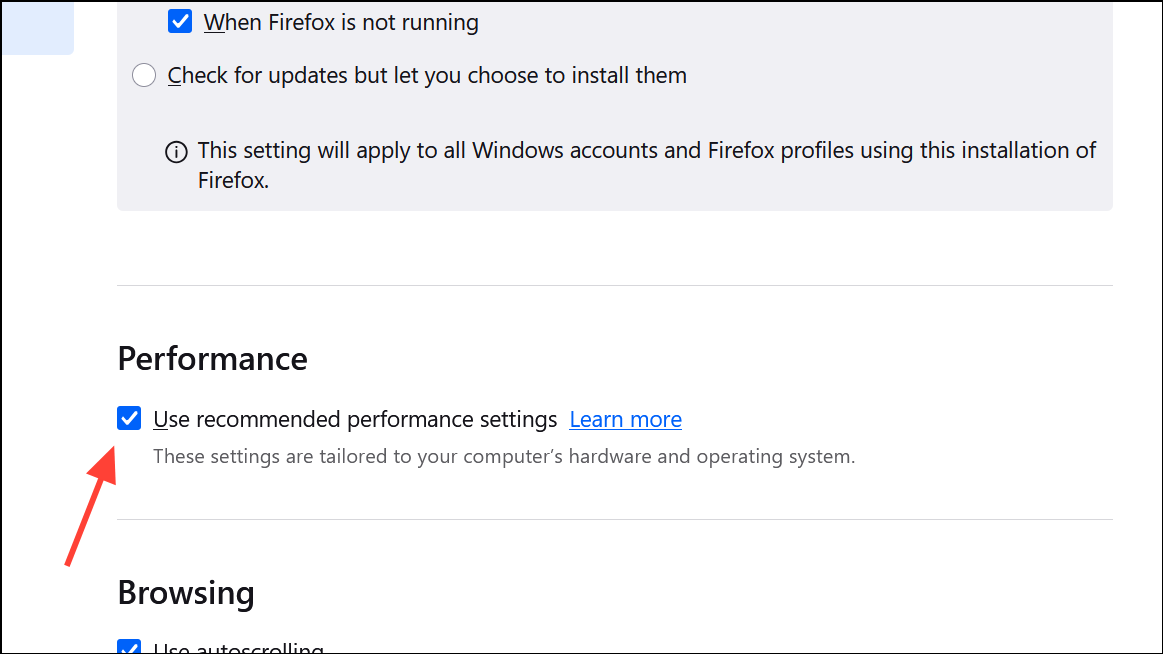Click the word "Firefox." ending the note

coord(233,182)
